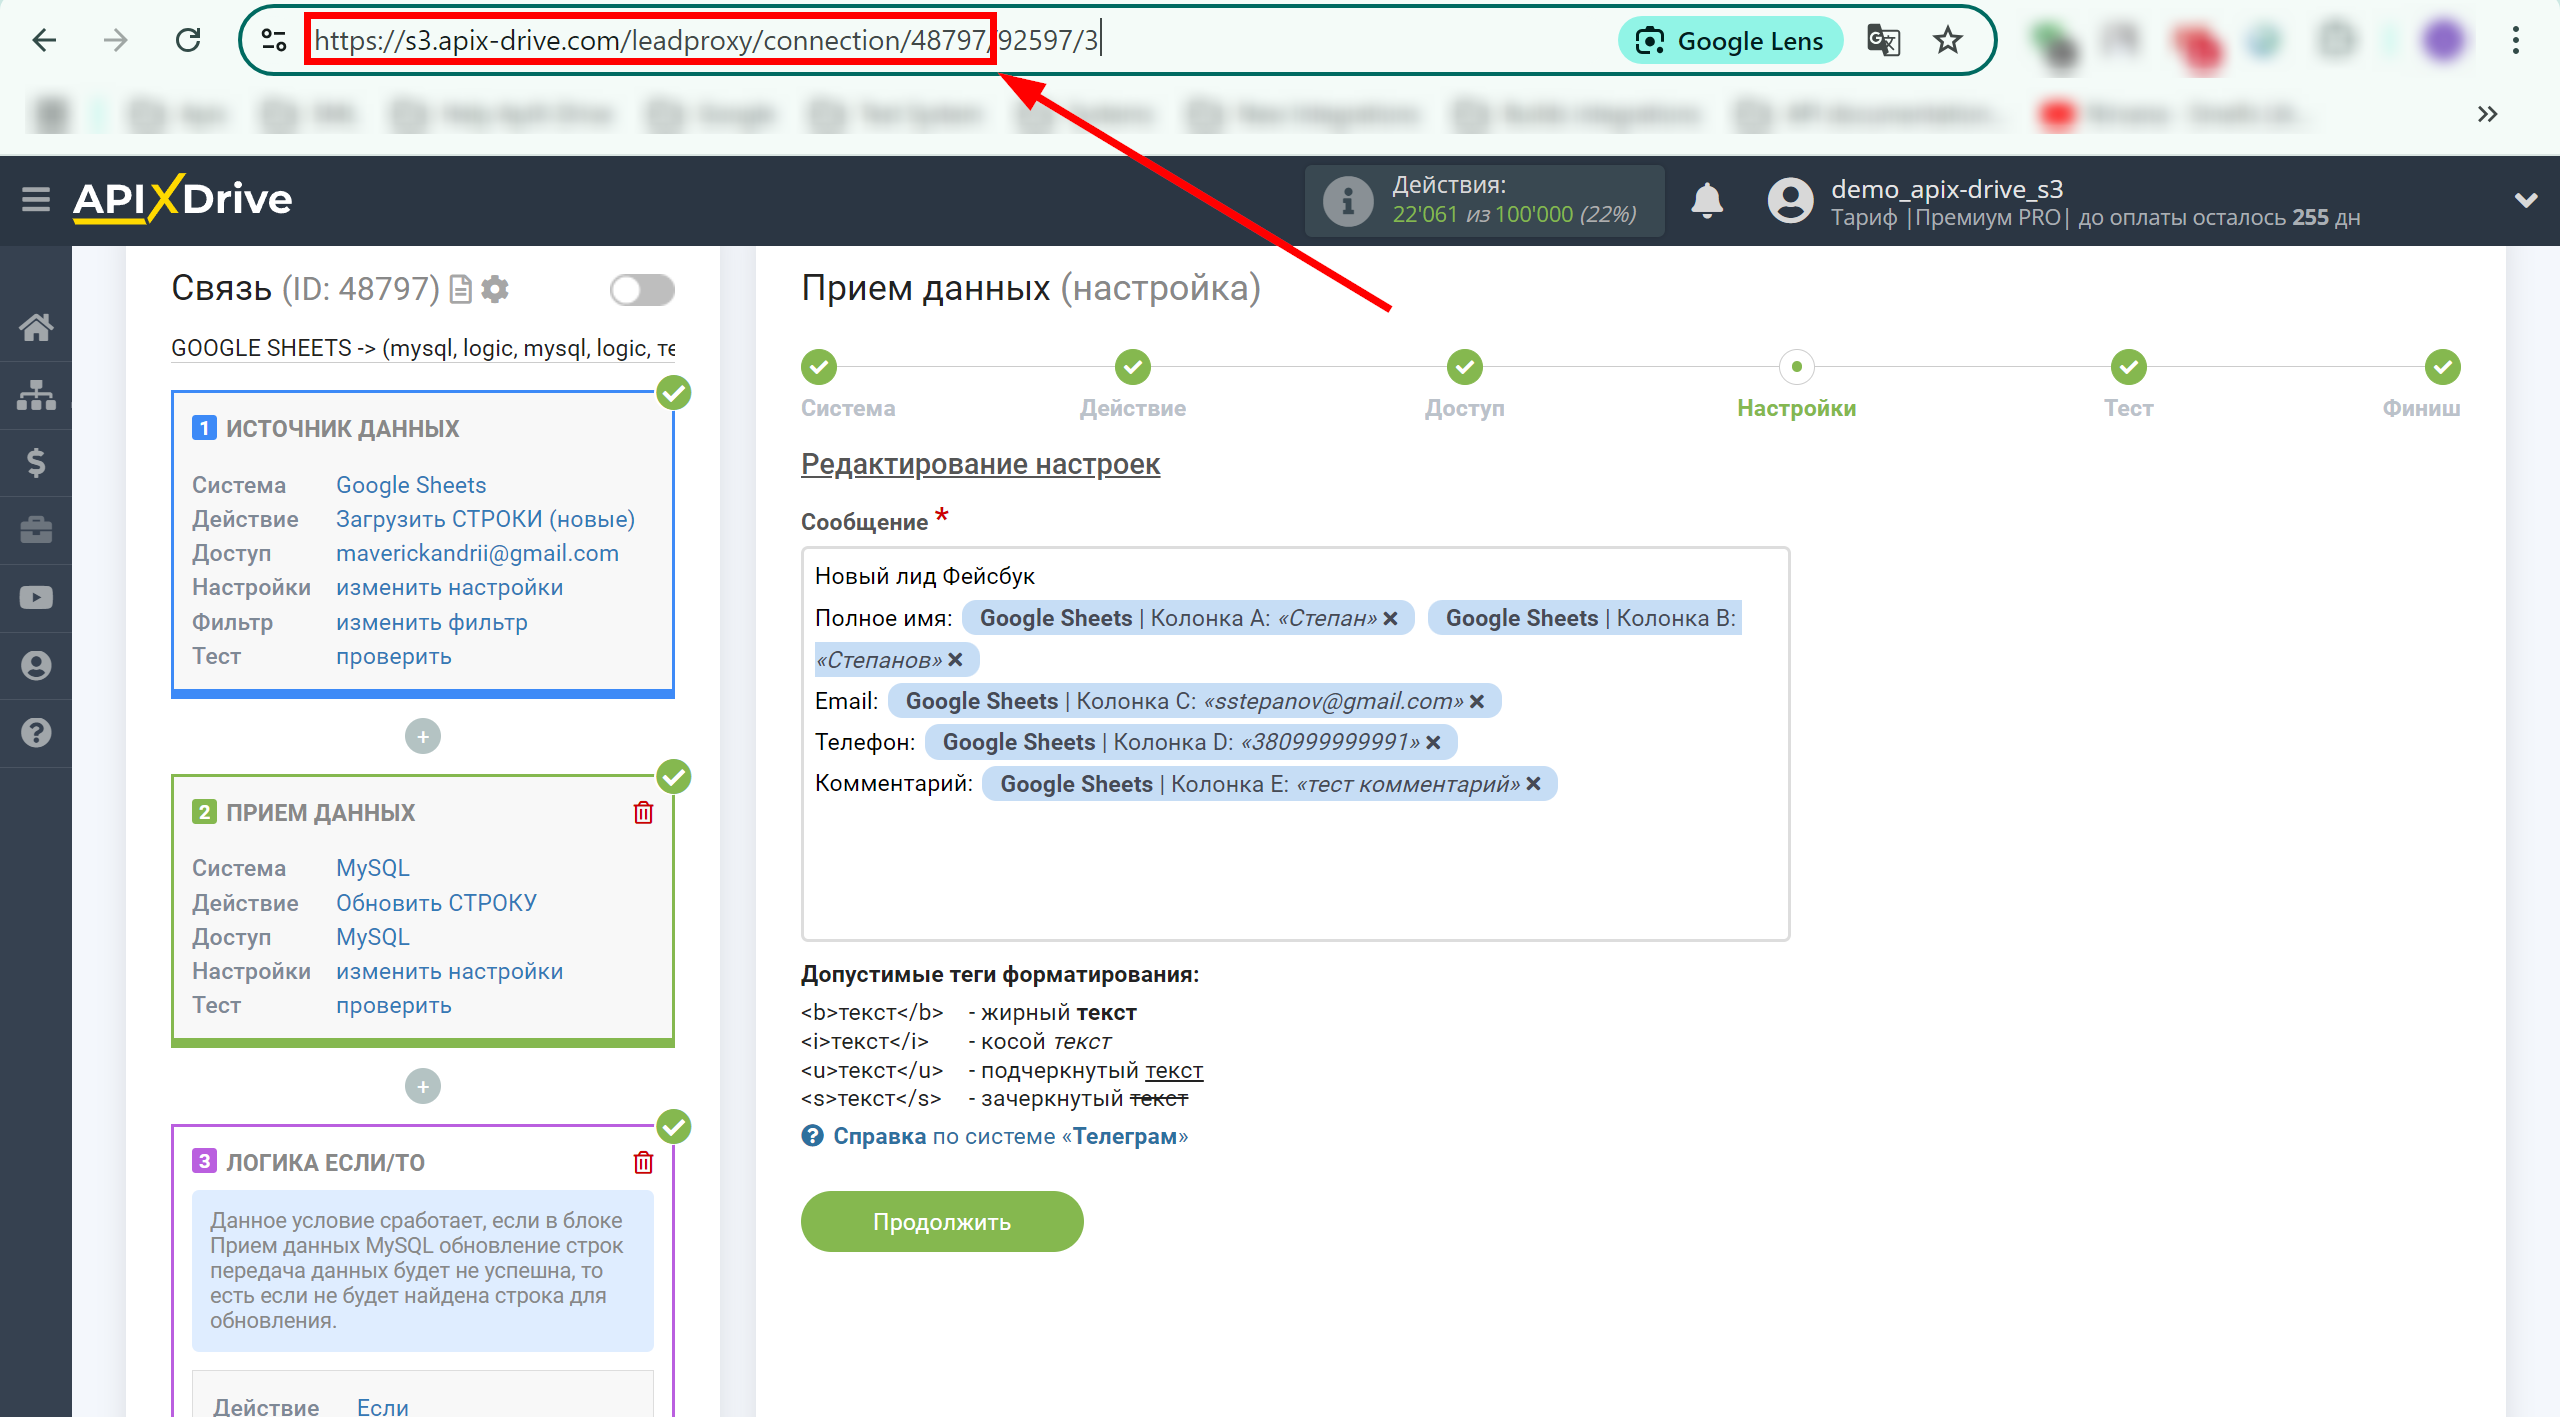Click the browser address bar URL
This screenshot has height=1417, width=2560.
pos(706,40)
